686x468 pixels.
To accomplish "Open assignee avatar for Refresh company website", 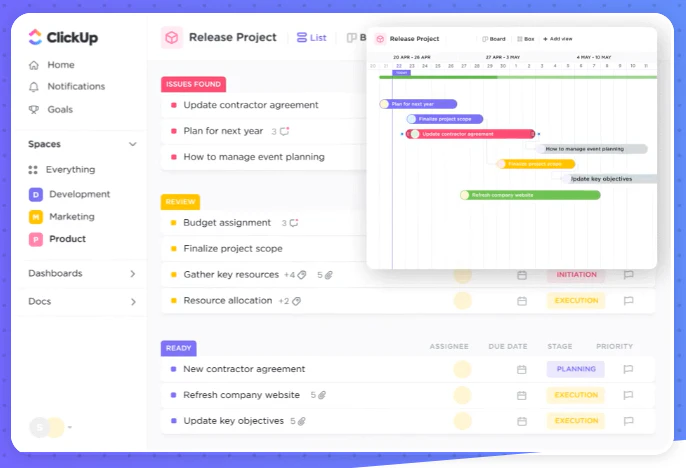I will [x=462, y=395].
